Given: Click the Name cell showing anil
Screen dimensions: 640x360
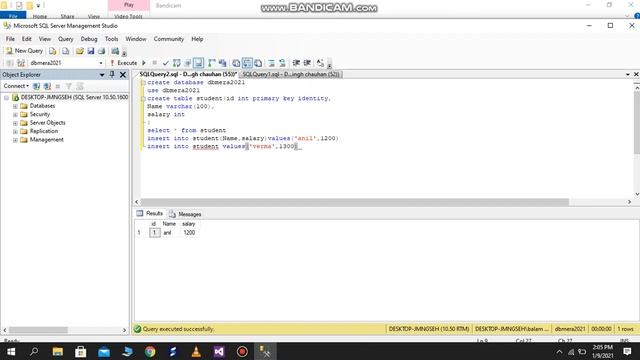Looking at the screenshot, I should pos(168,233).
